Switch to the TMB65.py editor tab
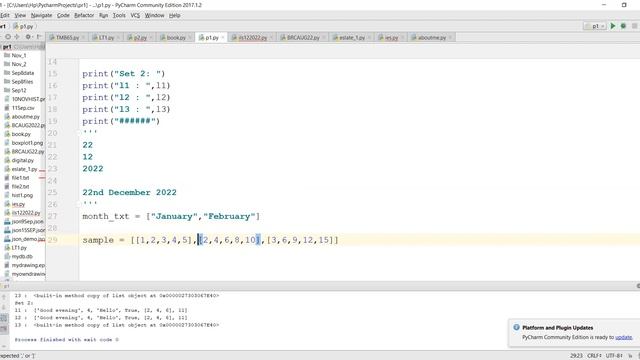The image size is (640, 360). (x=67, y=38)
